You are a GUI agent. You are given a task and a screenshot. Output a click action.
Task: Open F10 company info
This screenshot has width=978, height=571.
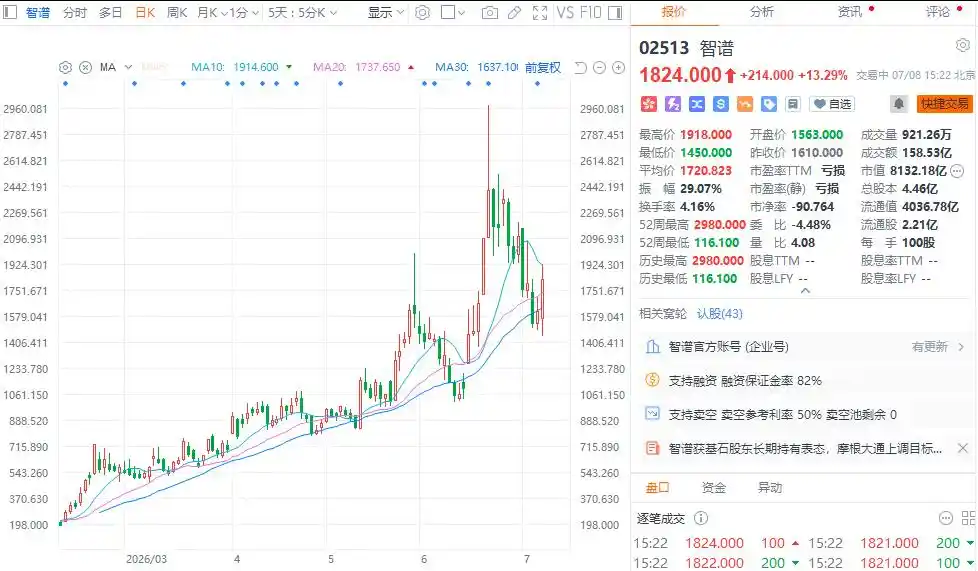pyautogui.click(x=591, y=12)
